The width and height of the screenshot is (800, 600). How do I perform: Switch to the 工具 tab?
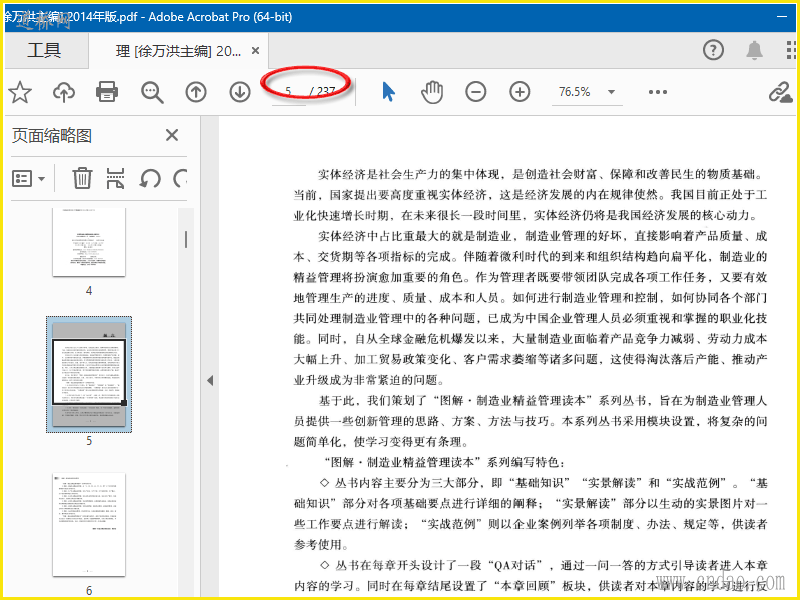point(44,50)
